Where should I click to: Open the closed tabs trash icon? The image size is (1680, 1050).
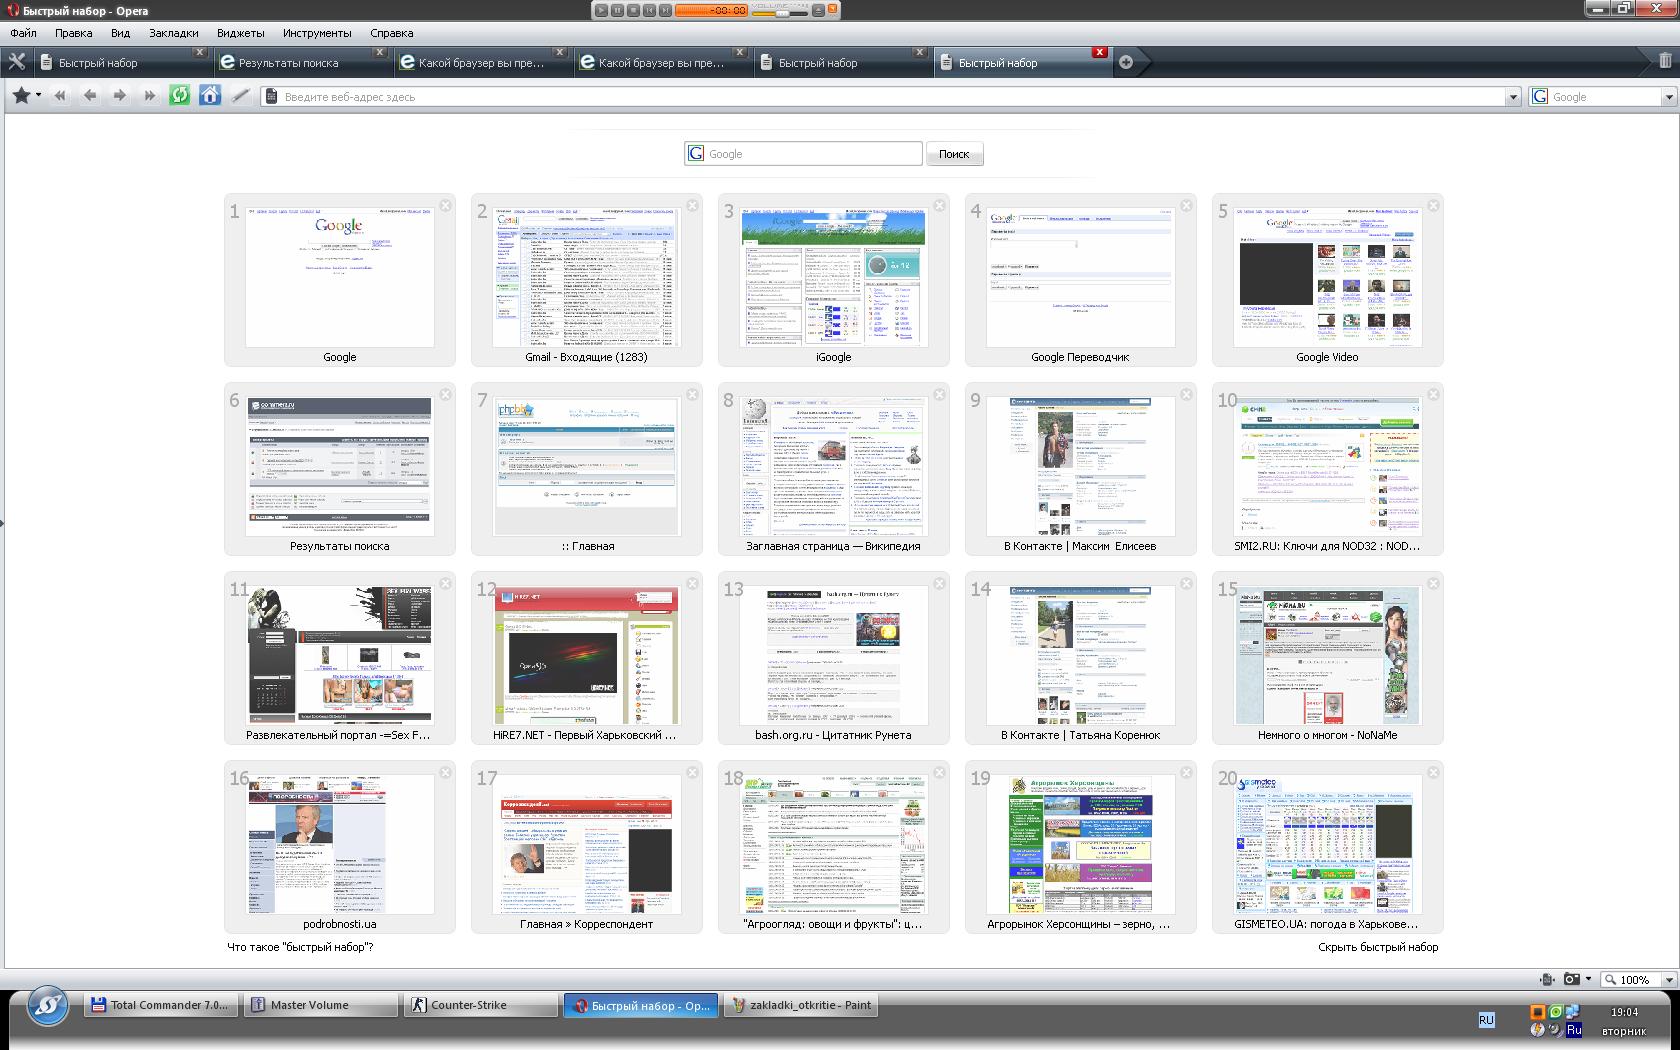[x=1665, y=61]
